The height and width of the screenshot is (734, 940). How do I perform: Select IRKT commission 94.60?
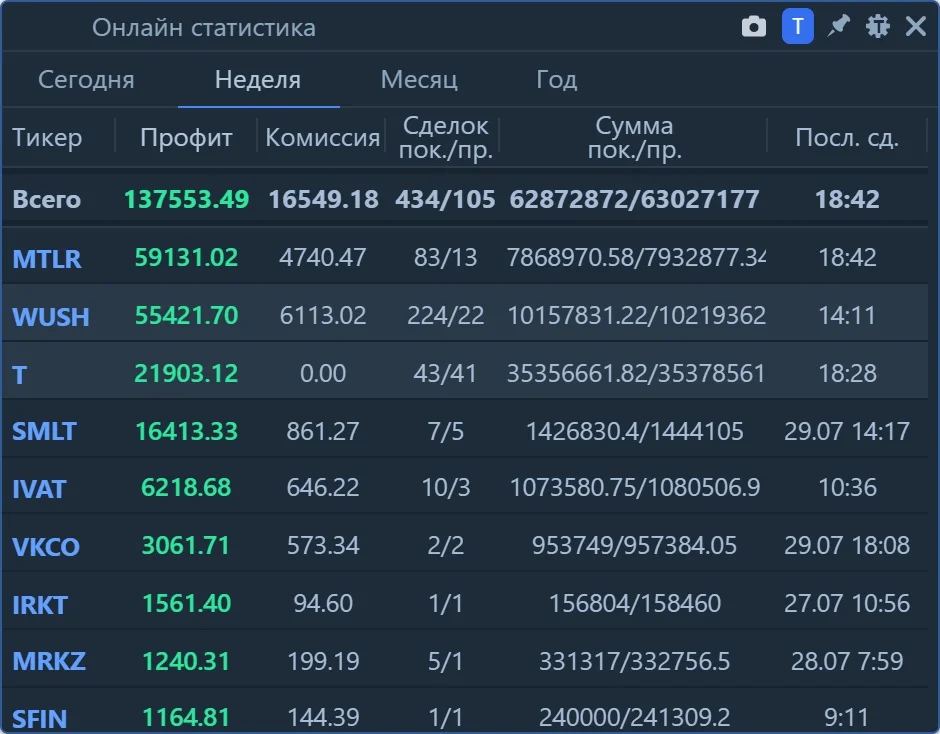click(x=323, y=603)
